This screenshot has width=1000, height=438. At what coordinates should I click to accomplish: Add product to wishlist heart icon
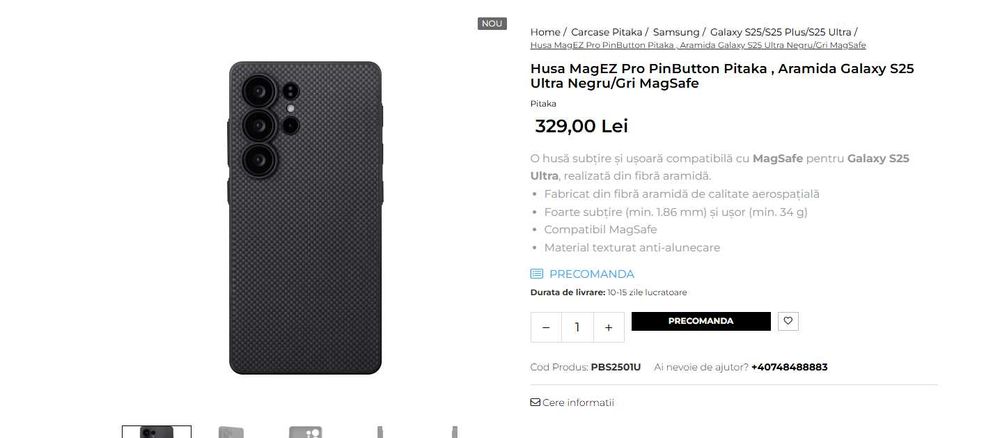788,321
